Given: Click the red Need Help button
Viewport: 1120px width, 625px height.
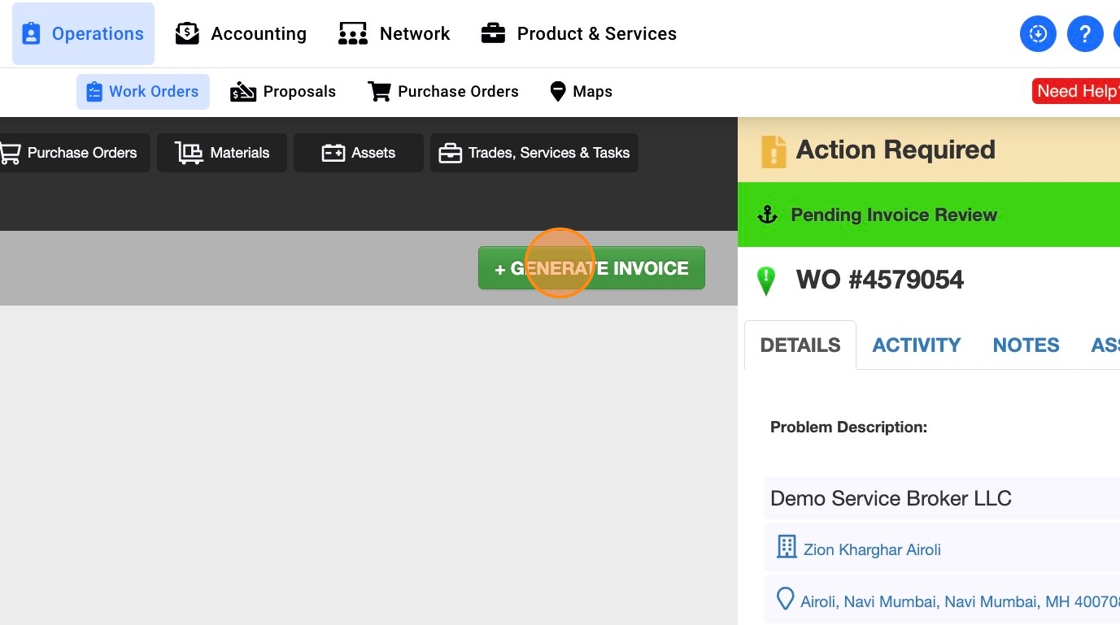Looking at the screenshot, I should coord(1077,91).
